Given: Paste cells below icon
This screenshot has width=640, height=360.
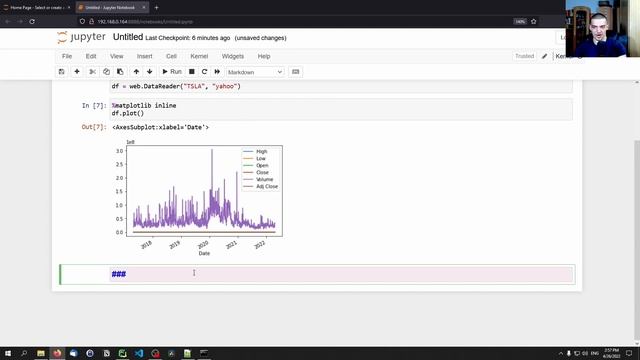Looking at the screenshot, I should pos(120,72).
